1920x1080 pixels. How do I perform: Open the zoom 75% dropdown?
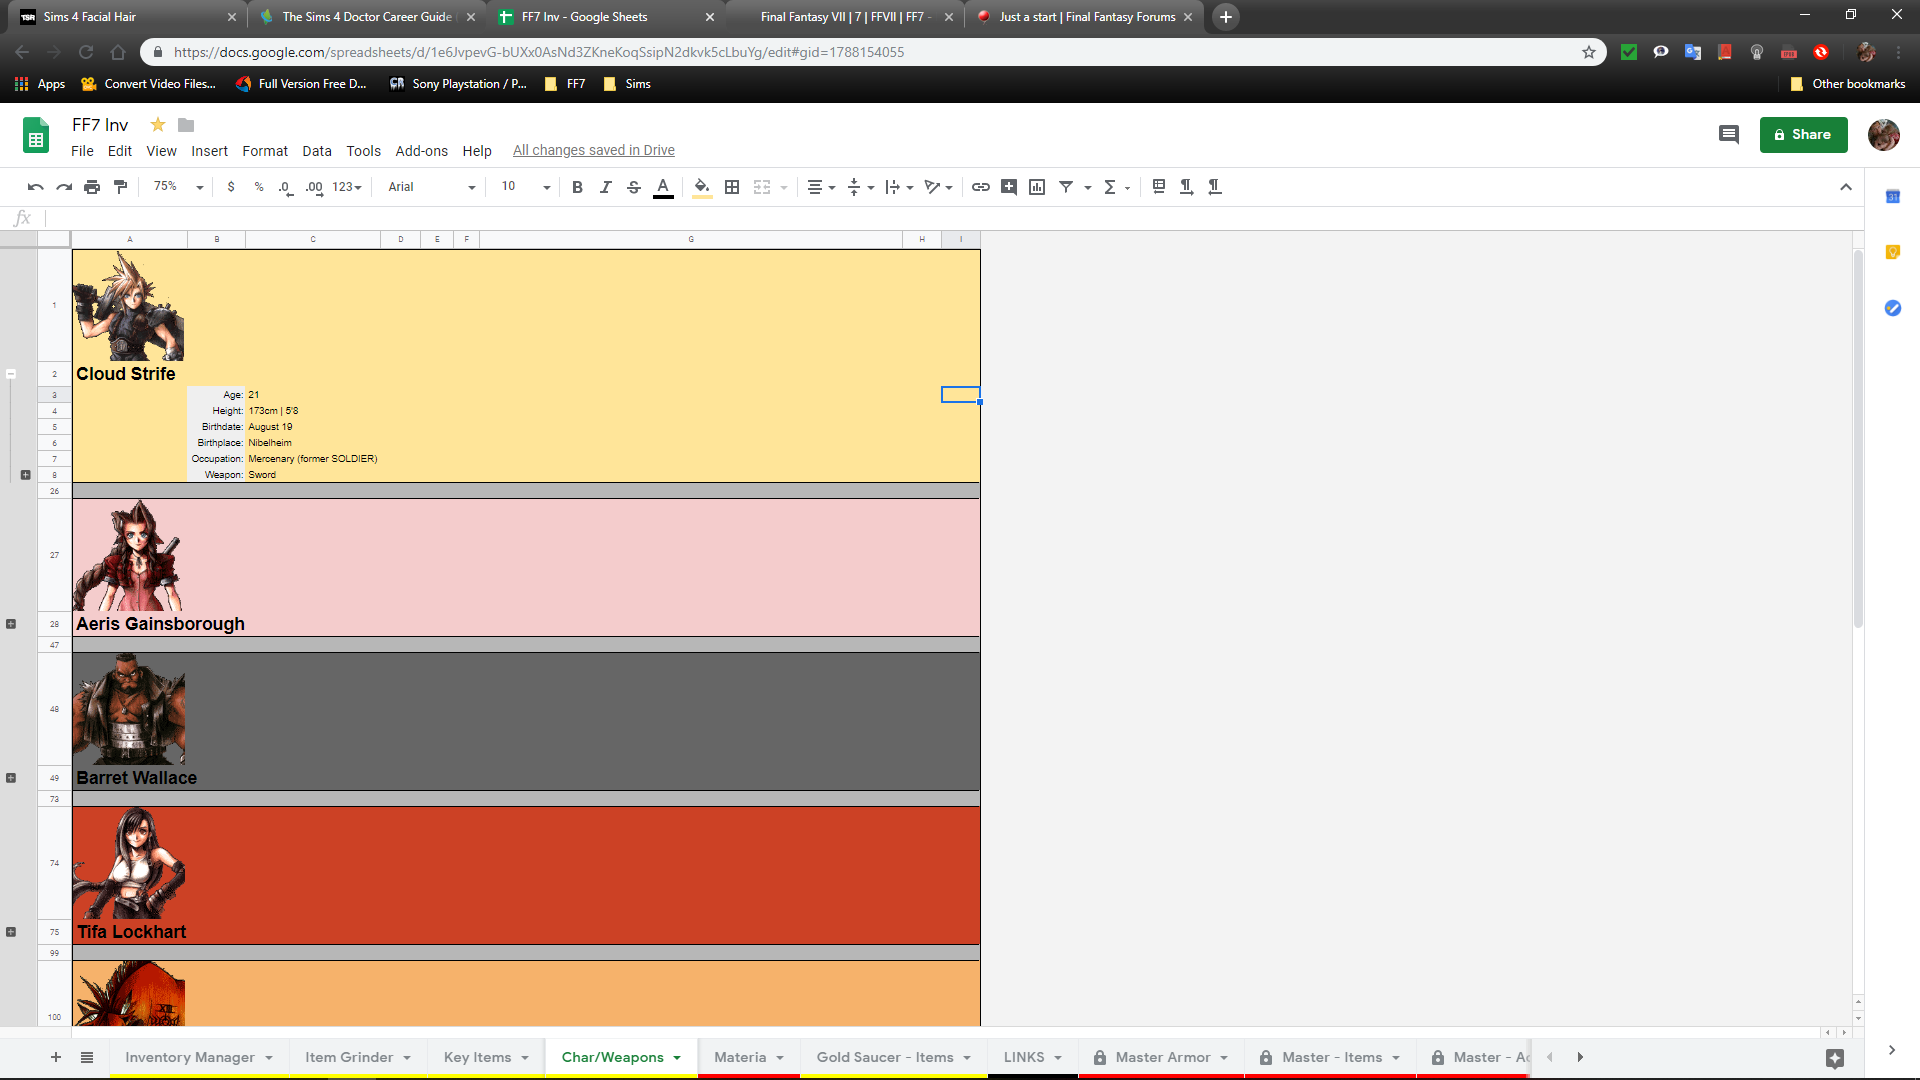178,187
